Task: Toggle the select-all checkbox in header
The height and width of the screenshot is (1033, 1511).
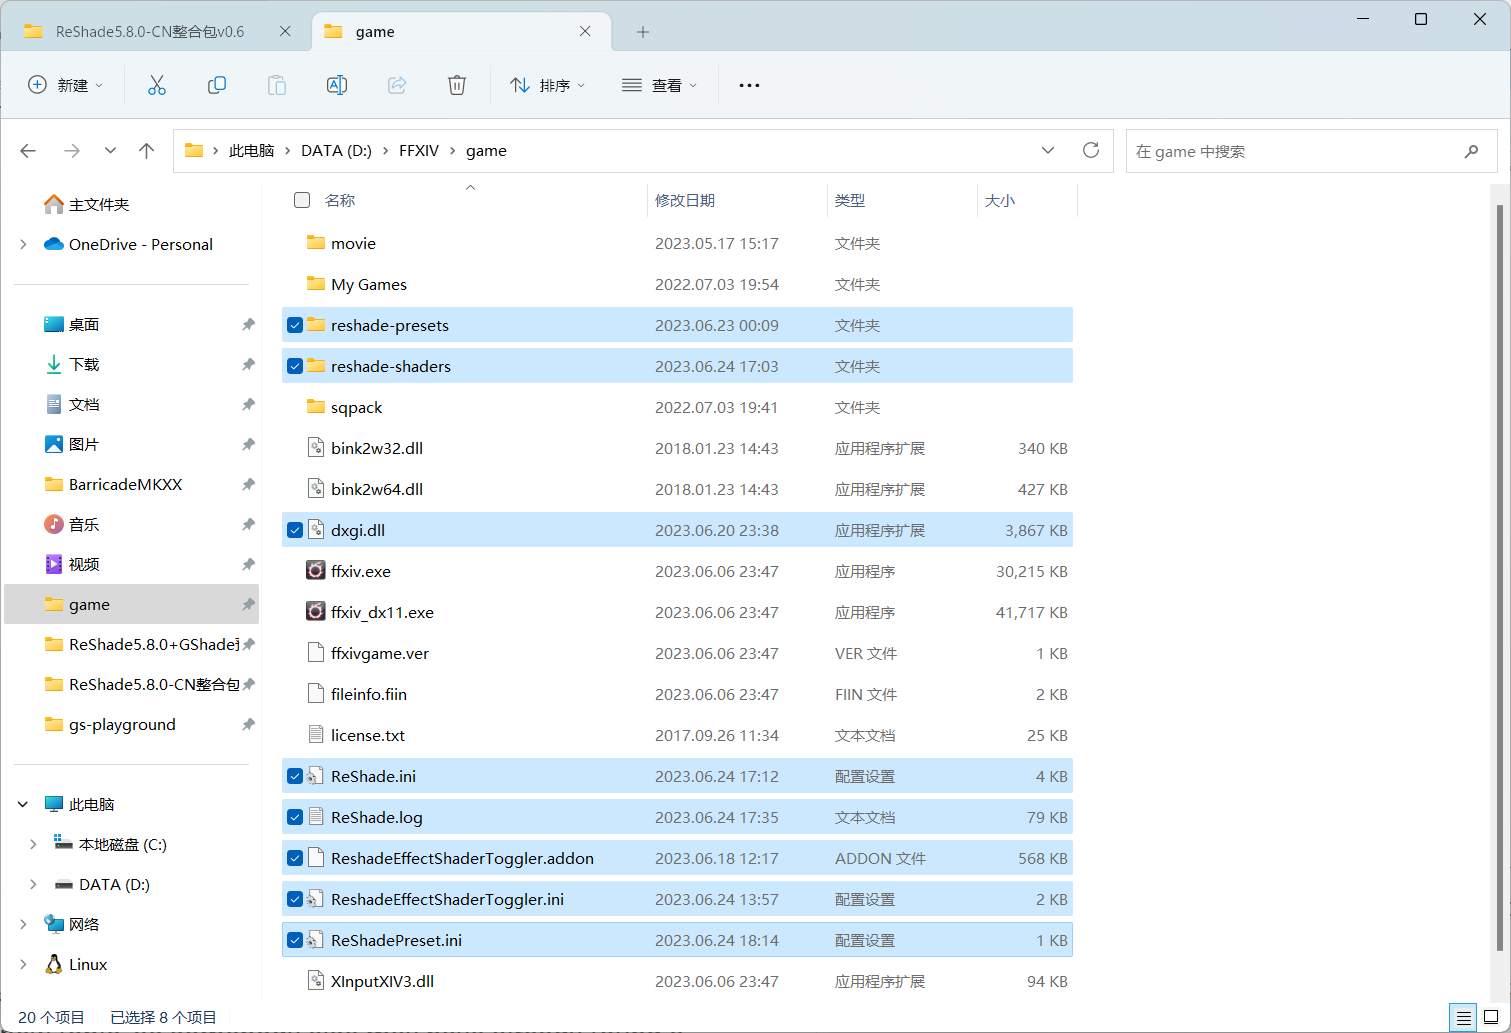Action: [x=302, y=200]
